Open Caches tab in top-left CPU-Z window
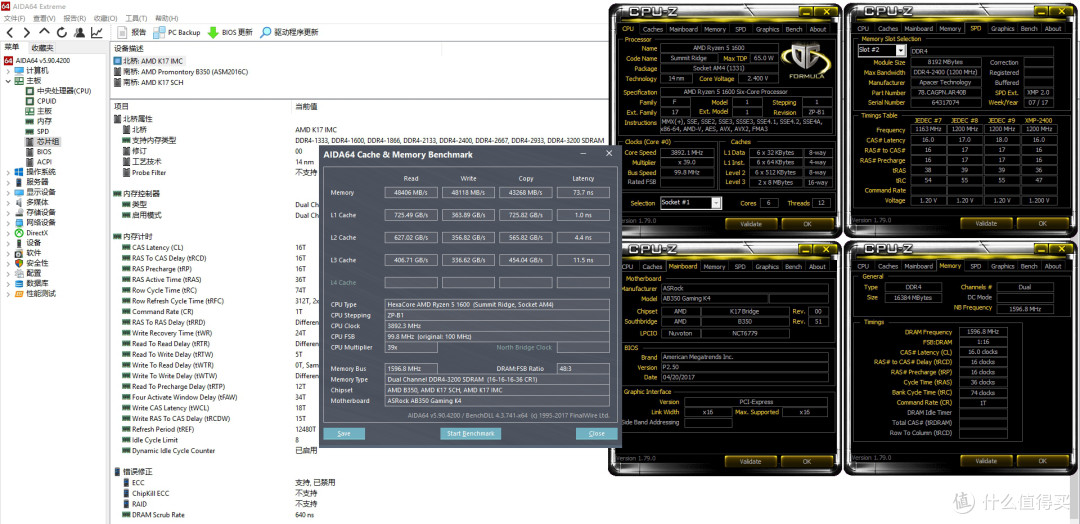The width and height of the screenshot is (1080, 524). [x=652, y=29]
